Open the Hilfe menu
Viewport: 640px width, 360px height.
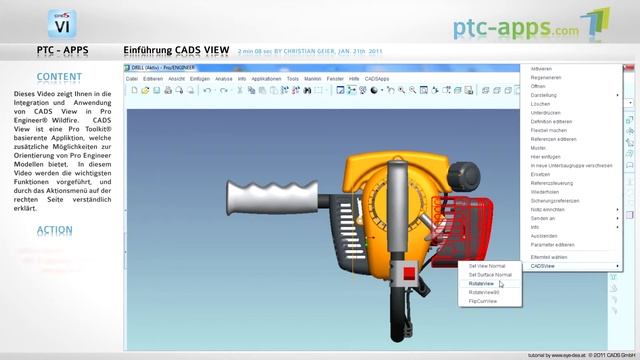pyautogui.click(x=354, y=79)
